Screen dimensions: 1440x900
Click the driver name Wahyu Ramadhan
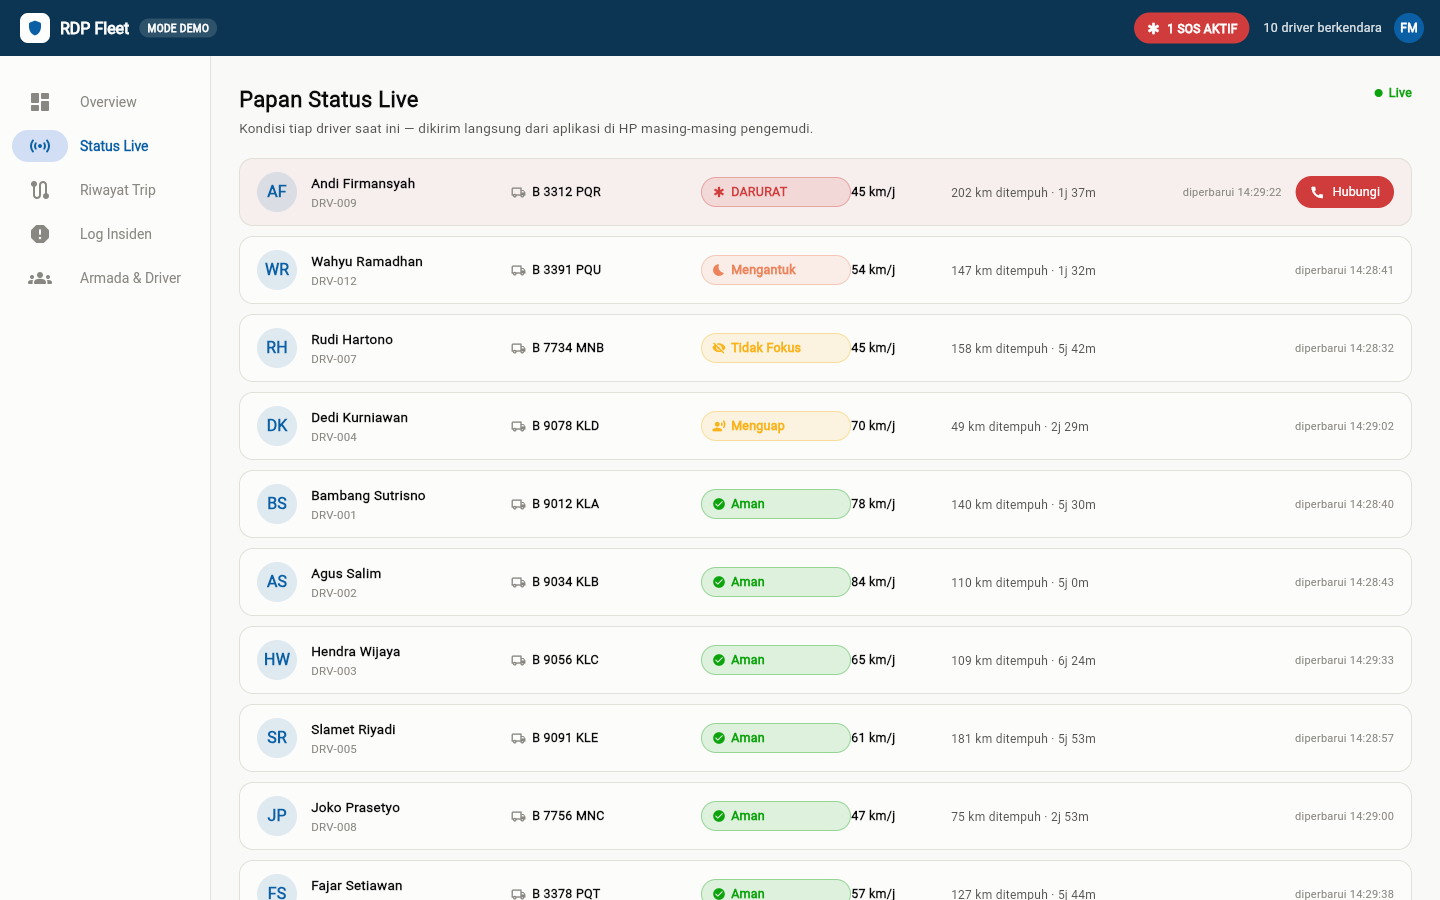tap(367, 262)
